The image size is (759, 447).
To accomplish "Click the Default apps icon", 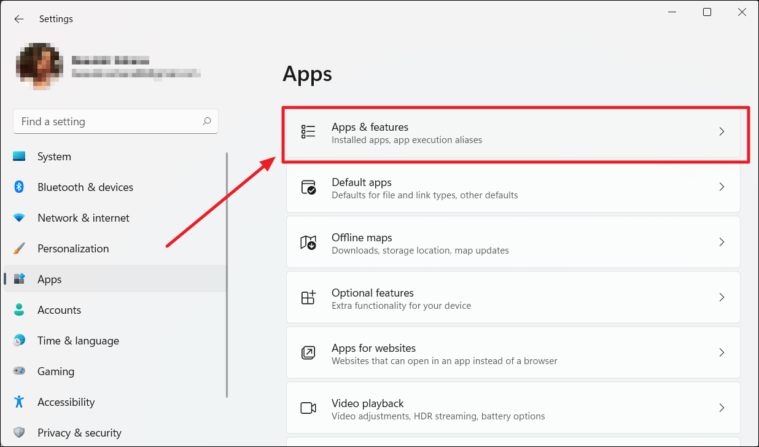I will [x=308, y=187].
